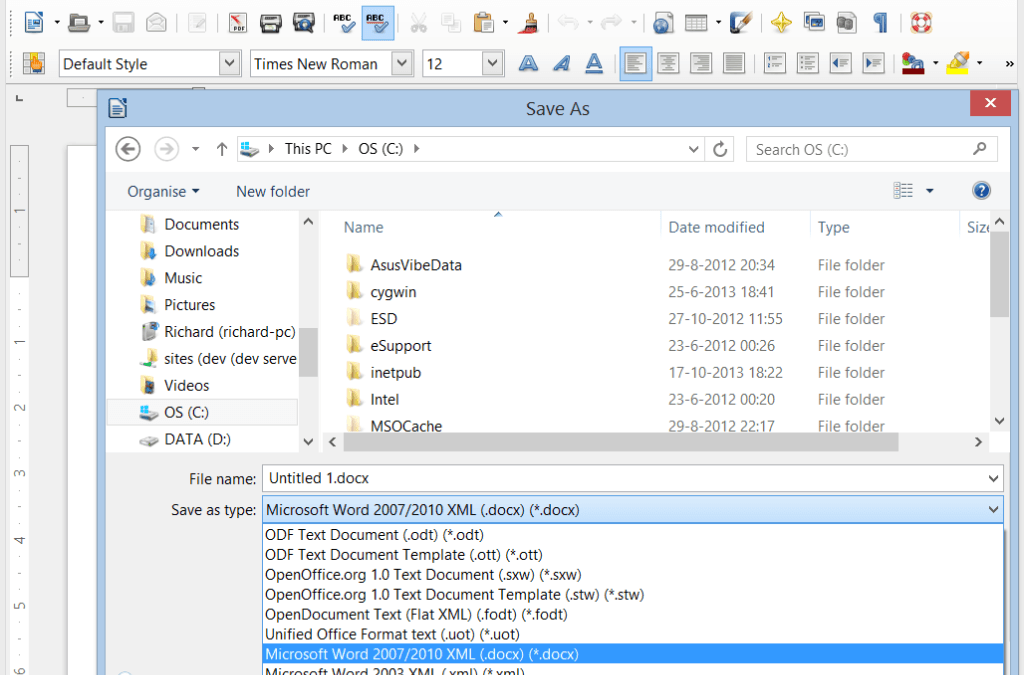Open the Font Name dropdown
The image size is (1024, 675).
coord(402,64)
